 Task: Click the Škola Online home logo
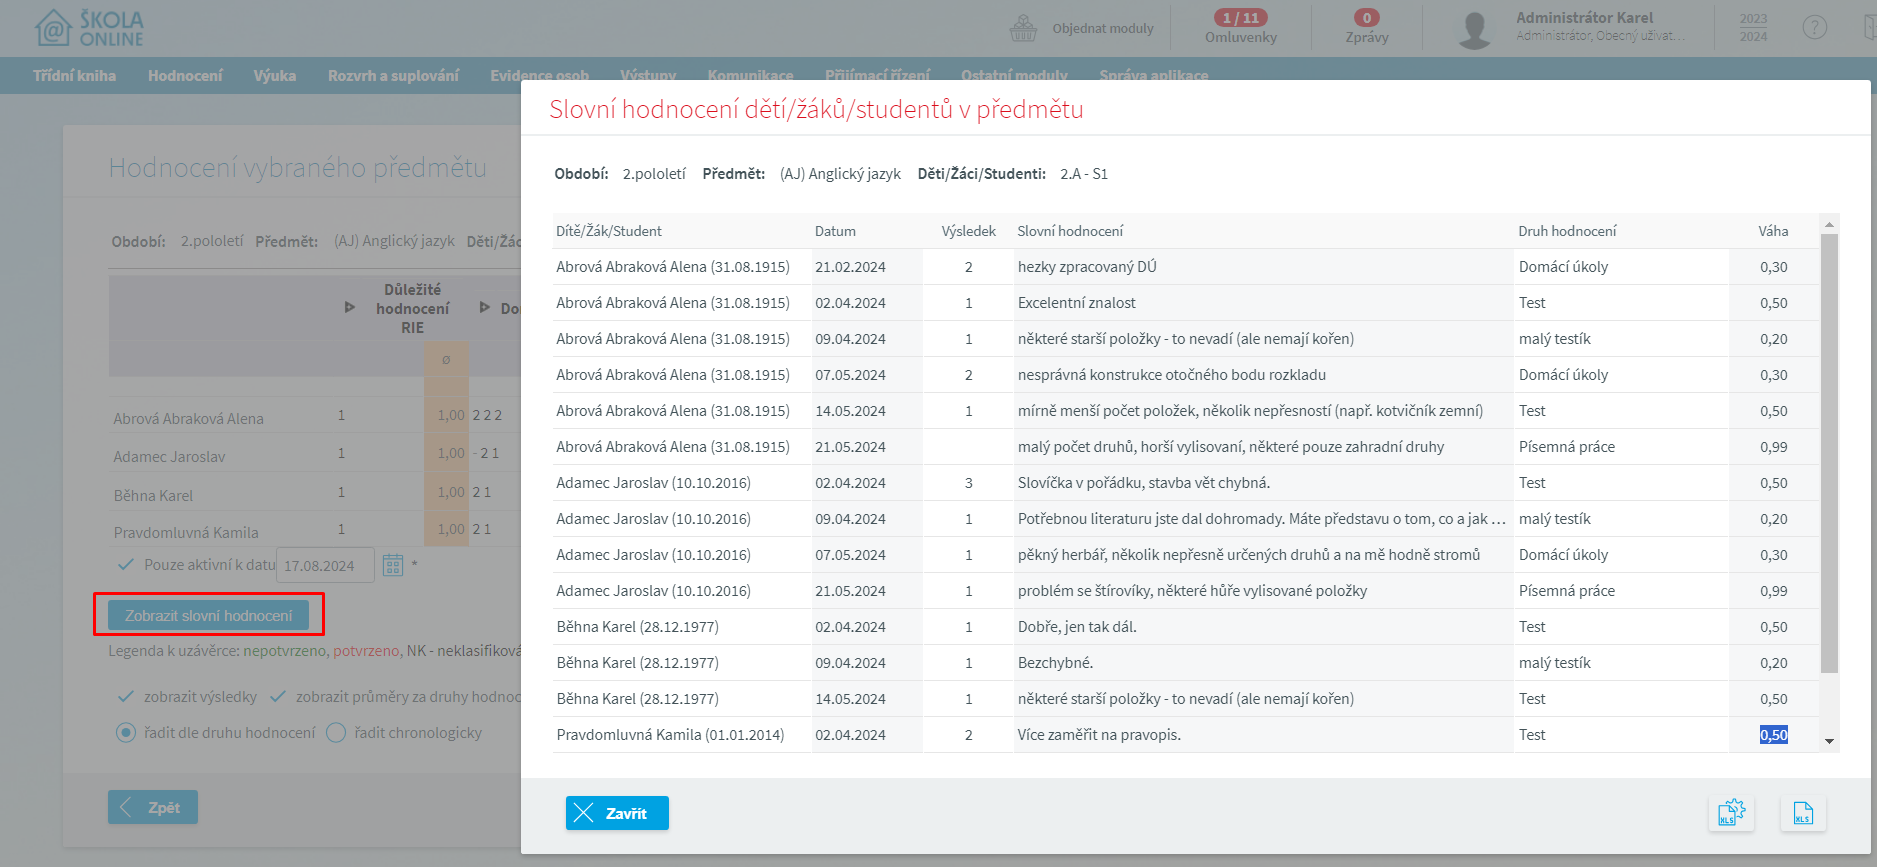point(90,29)
